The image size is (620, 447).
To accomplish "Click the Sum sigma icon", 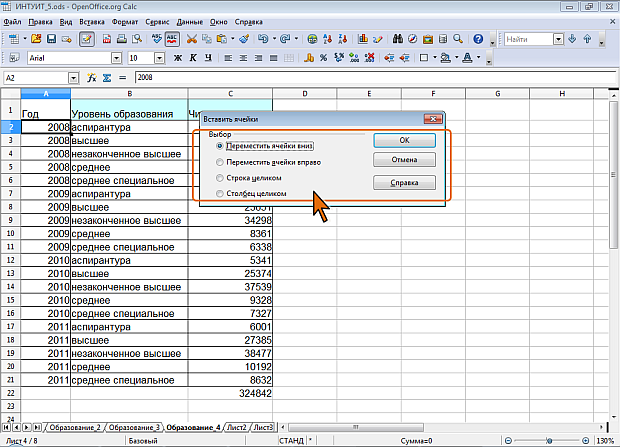I will (x=105, y=77).
